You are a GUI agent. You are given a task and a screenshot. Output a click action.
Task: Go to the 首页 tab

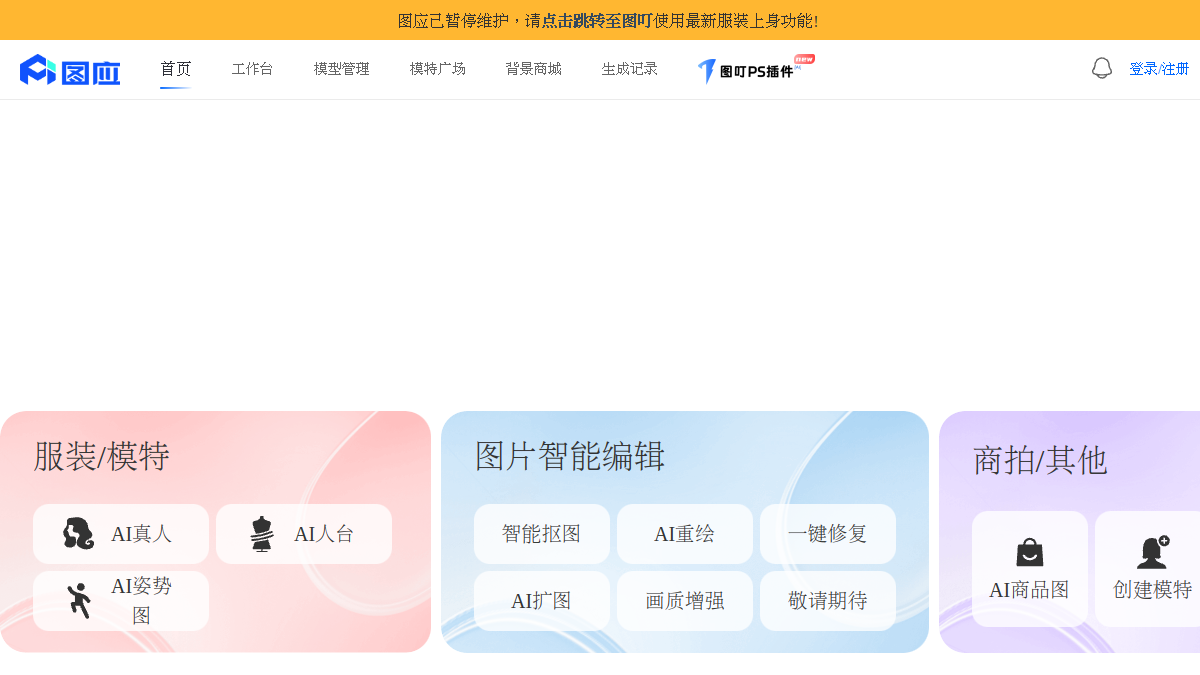tap(176, 69)
